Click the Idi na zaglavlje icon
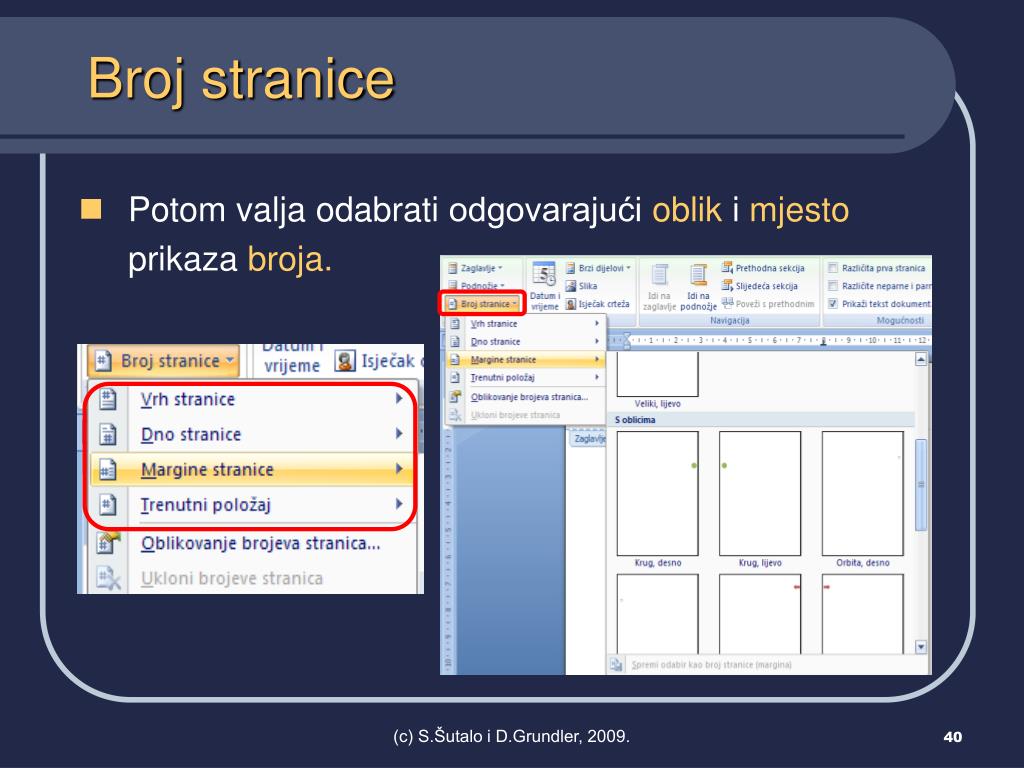The width and height of the screenshot is (1024, 768). (x=660, y=275)
